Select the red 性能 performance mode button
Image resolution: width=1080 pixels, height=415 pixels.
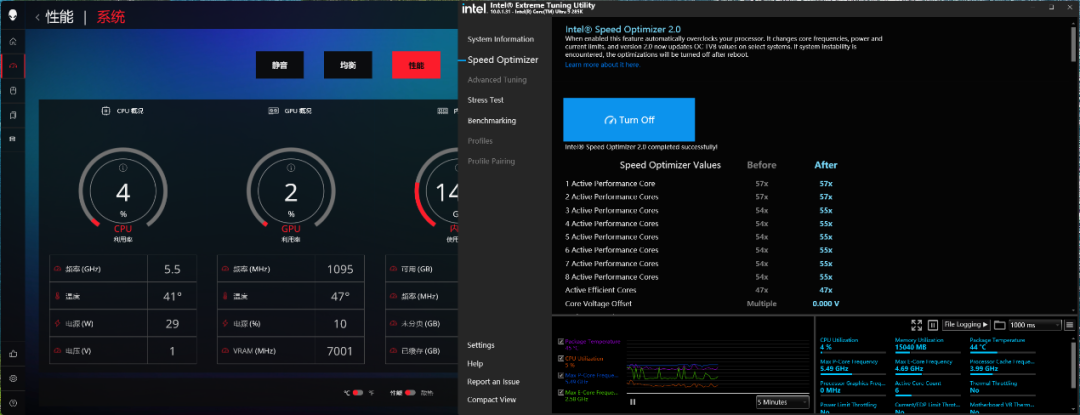pyautogui.click(x=416, y=65)
